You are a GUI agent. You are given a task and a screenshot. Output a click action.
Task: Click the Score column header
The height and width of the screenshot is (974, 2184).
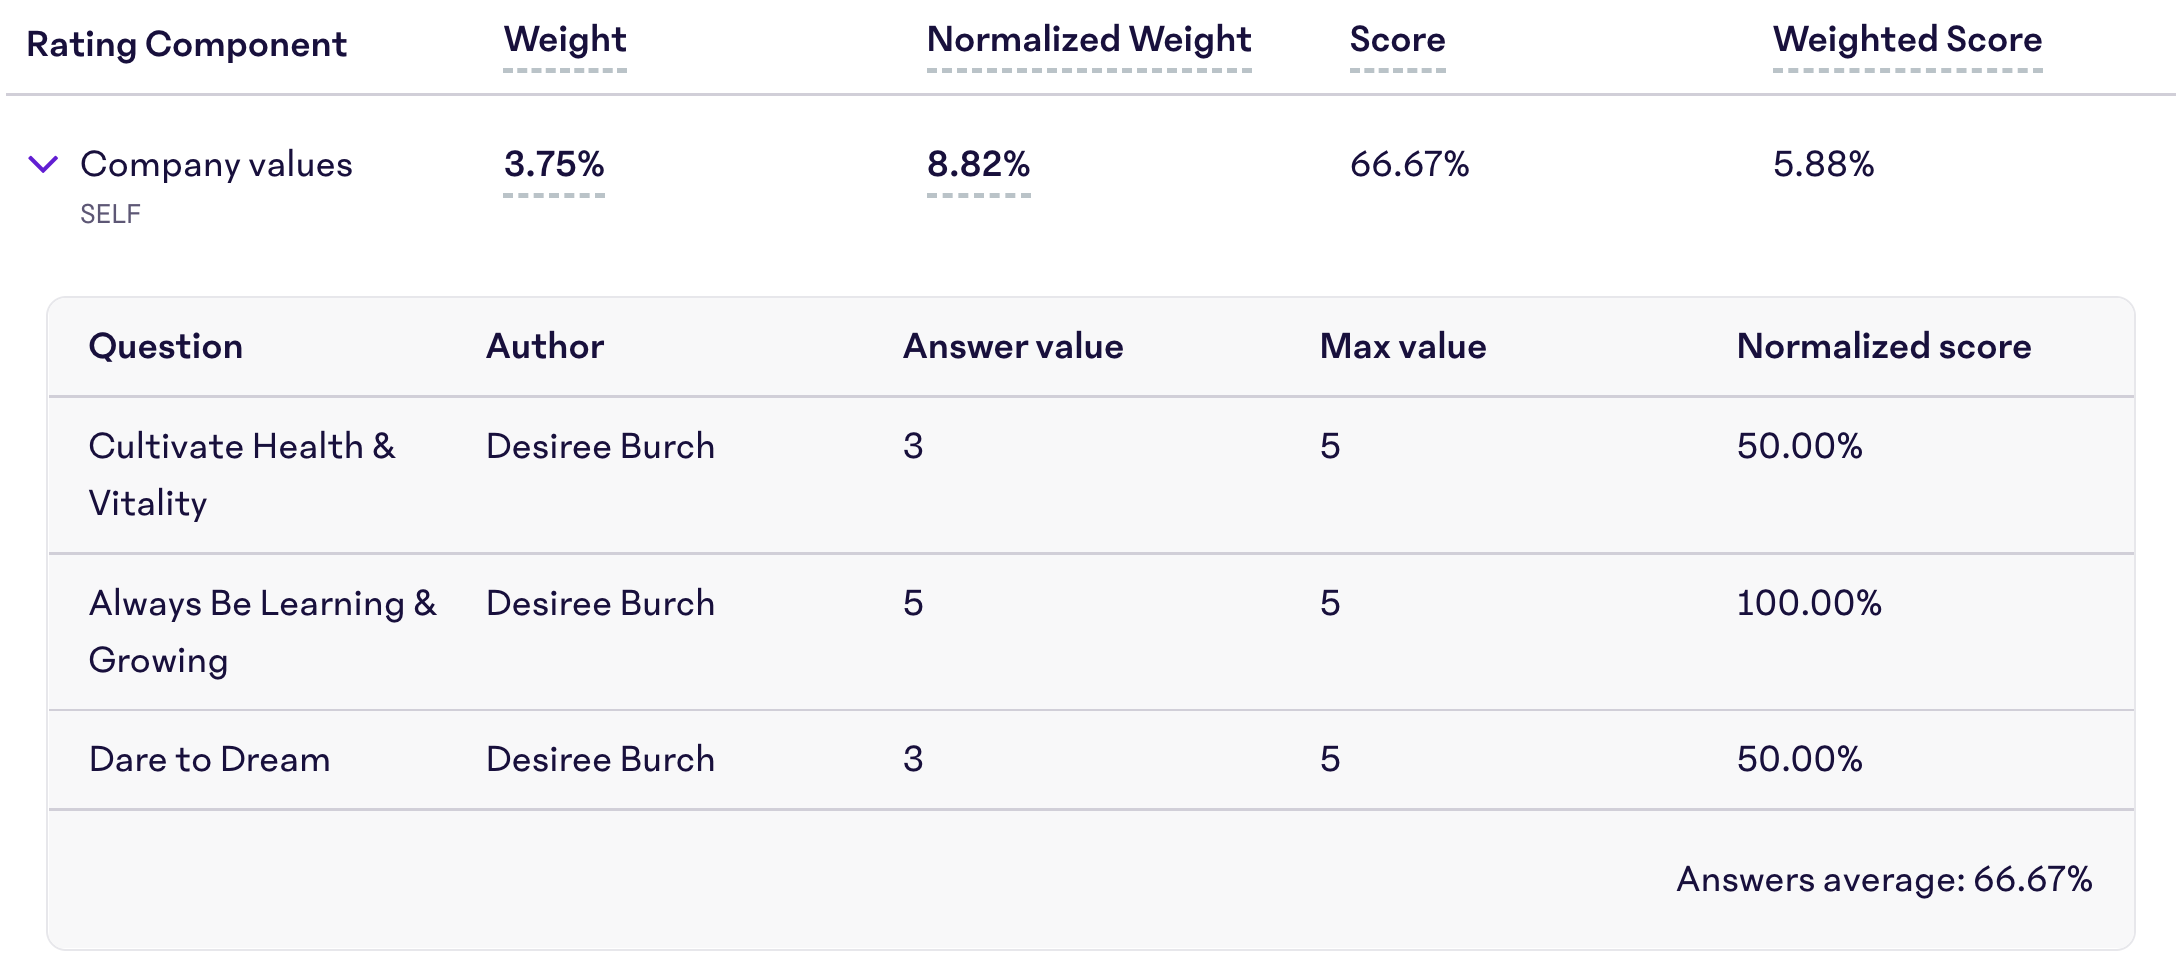[x=1397, y=40]
